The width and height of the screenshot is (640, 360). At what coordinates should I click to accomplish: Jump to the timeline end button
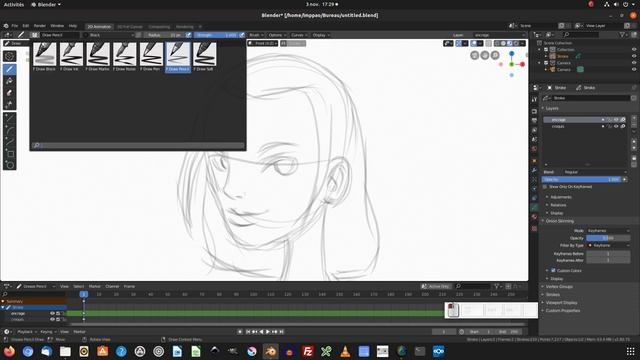282,332
